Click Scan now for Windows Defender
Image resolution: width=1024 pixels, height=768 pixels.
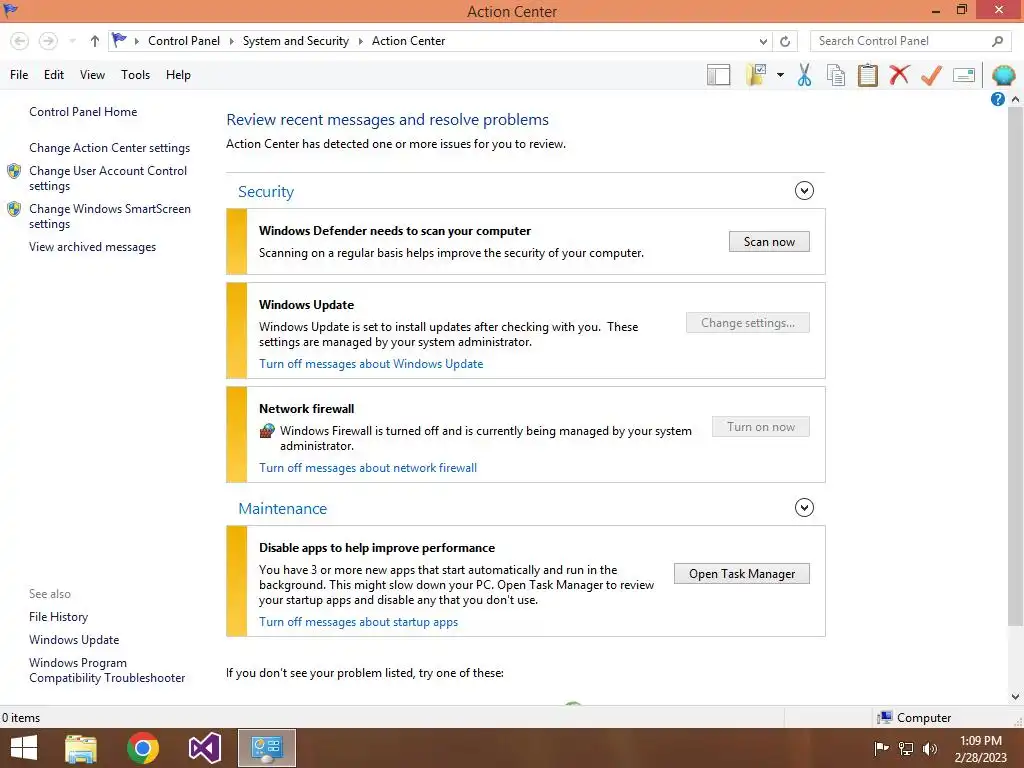pos(769,242)
